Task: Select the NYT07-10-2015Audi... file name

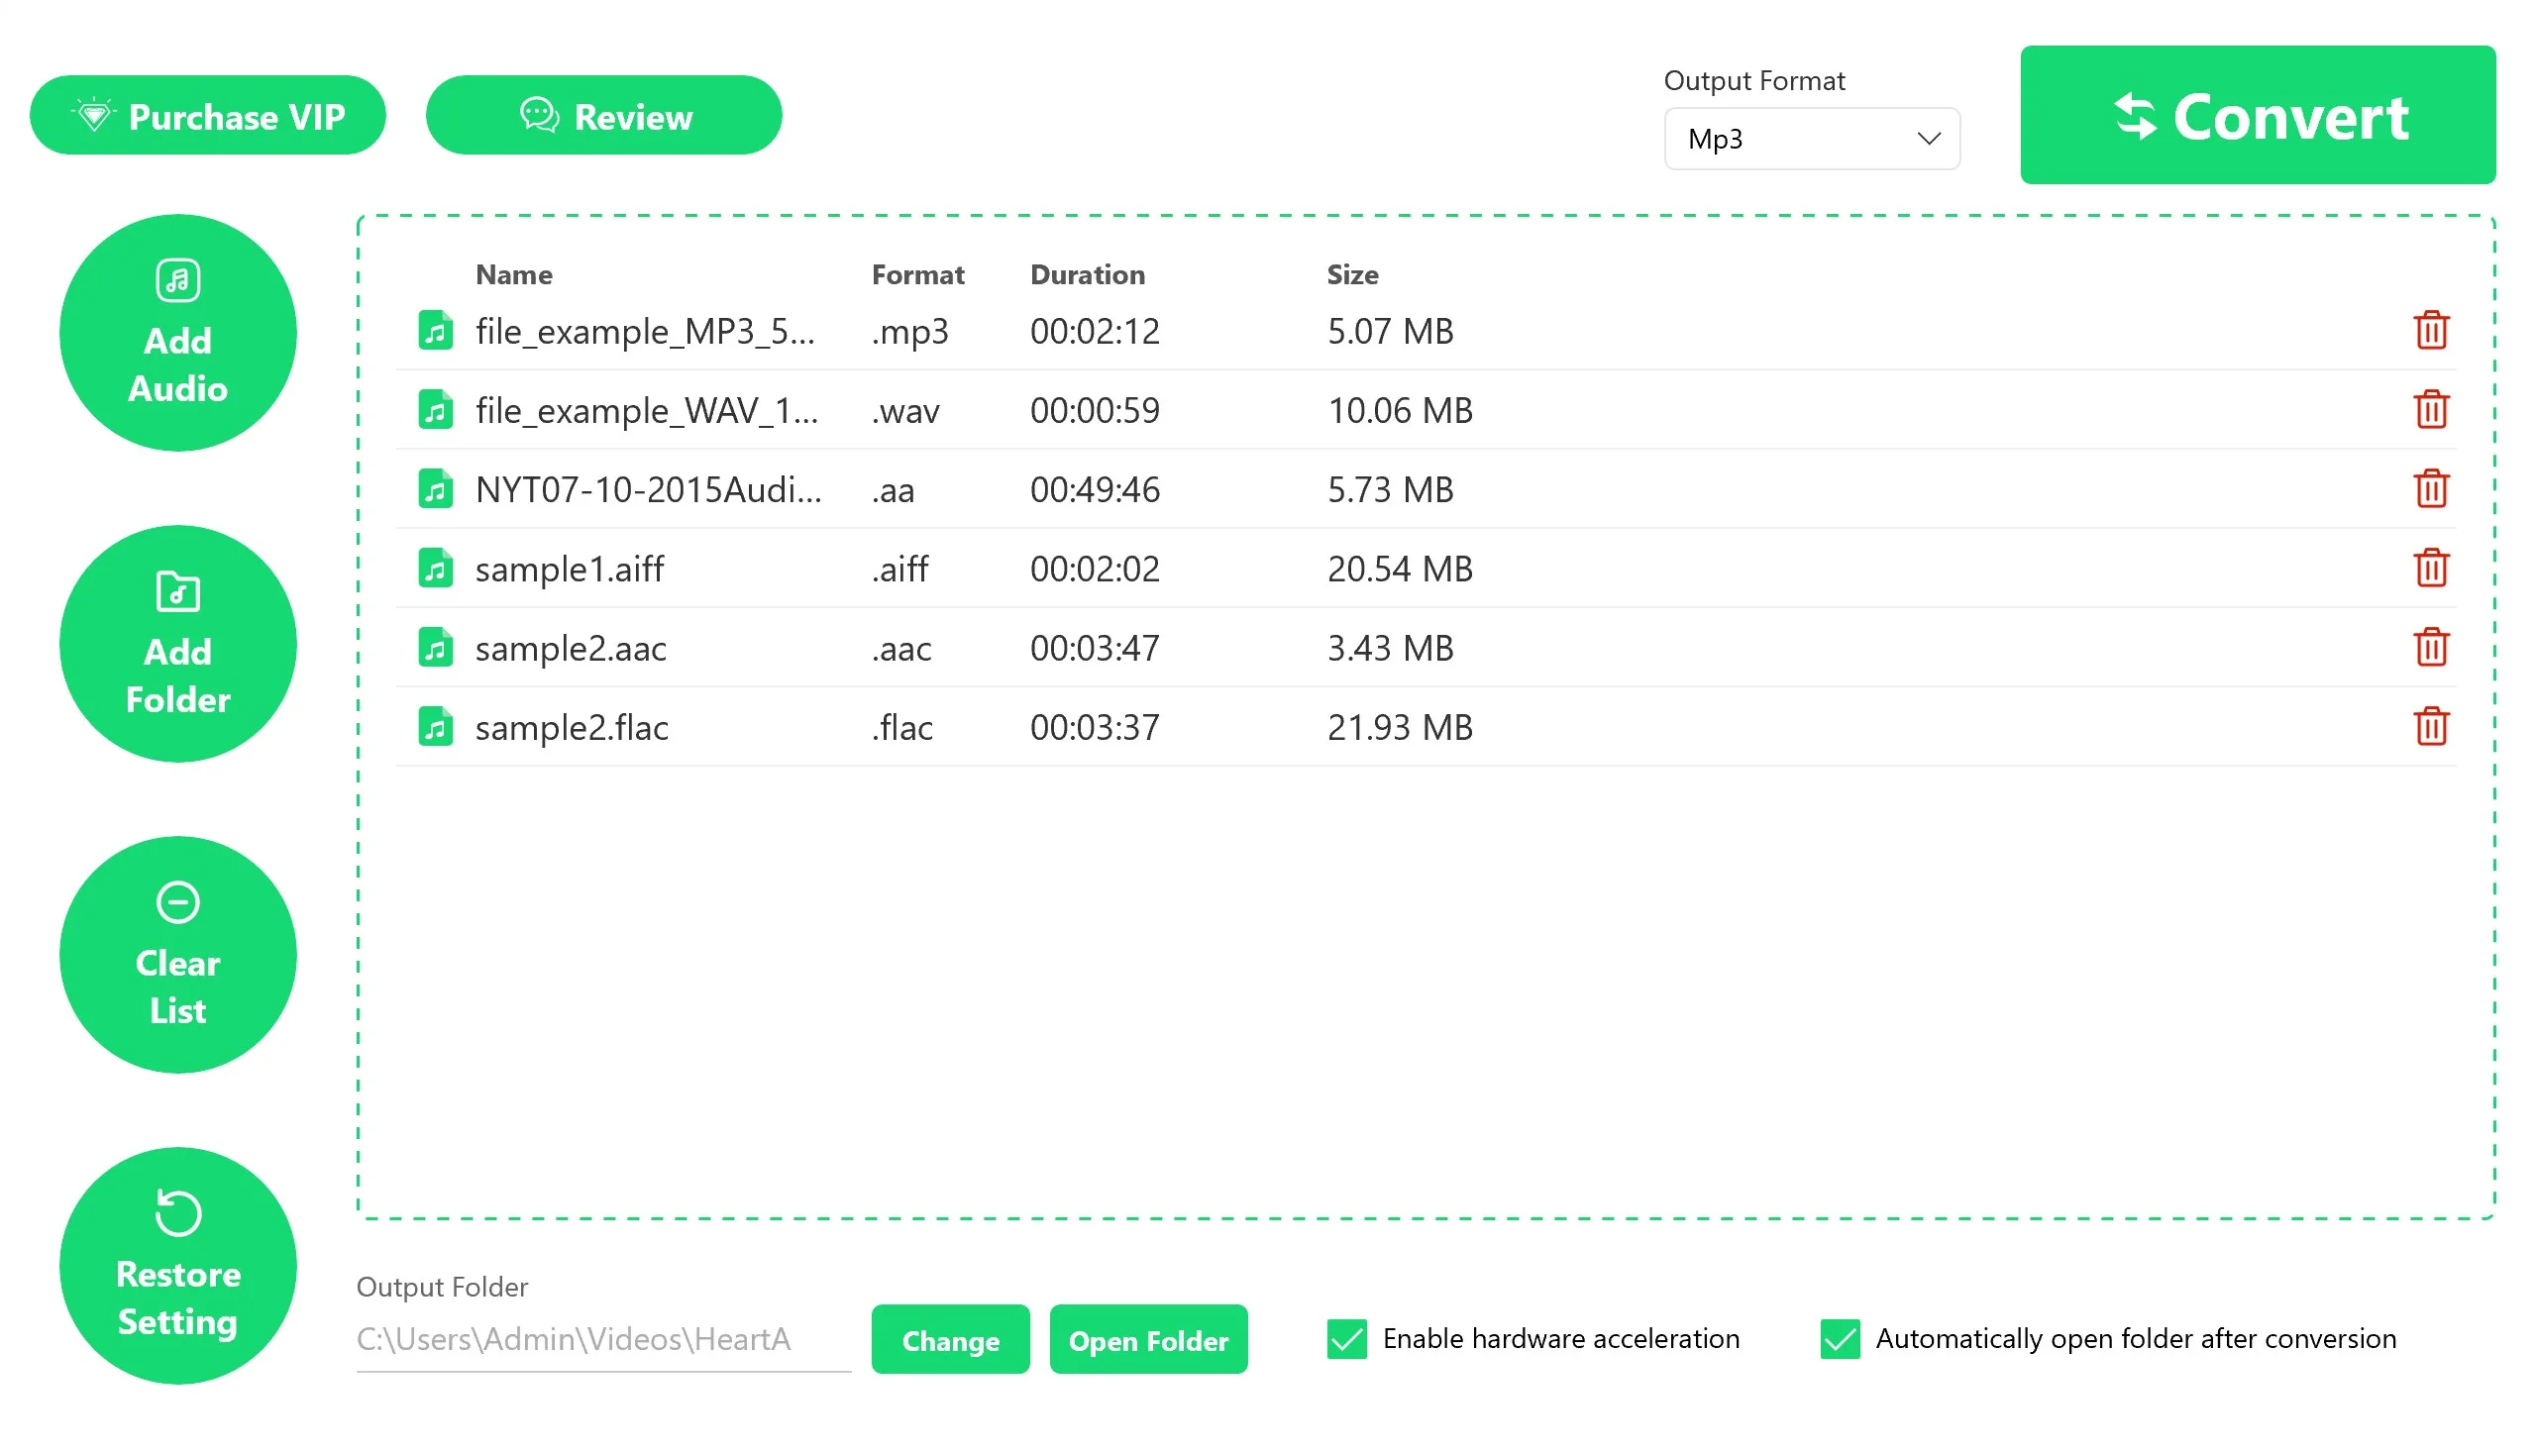Action: [649, 489]
